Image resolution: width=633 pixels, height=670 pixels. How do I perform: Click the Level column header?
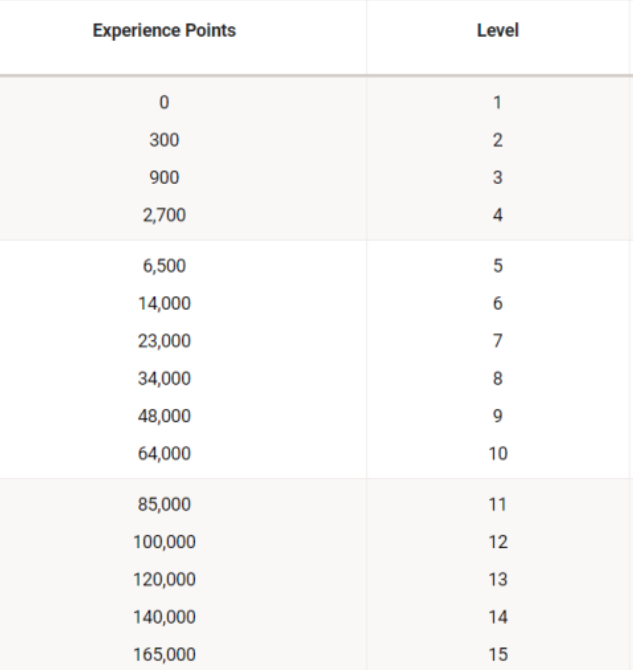pyautogui.click(x=498, y=31)
